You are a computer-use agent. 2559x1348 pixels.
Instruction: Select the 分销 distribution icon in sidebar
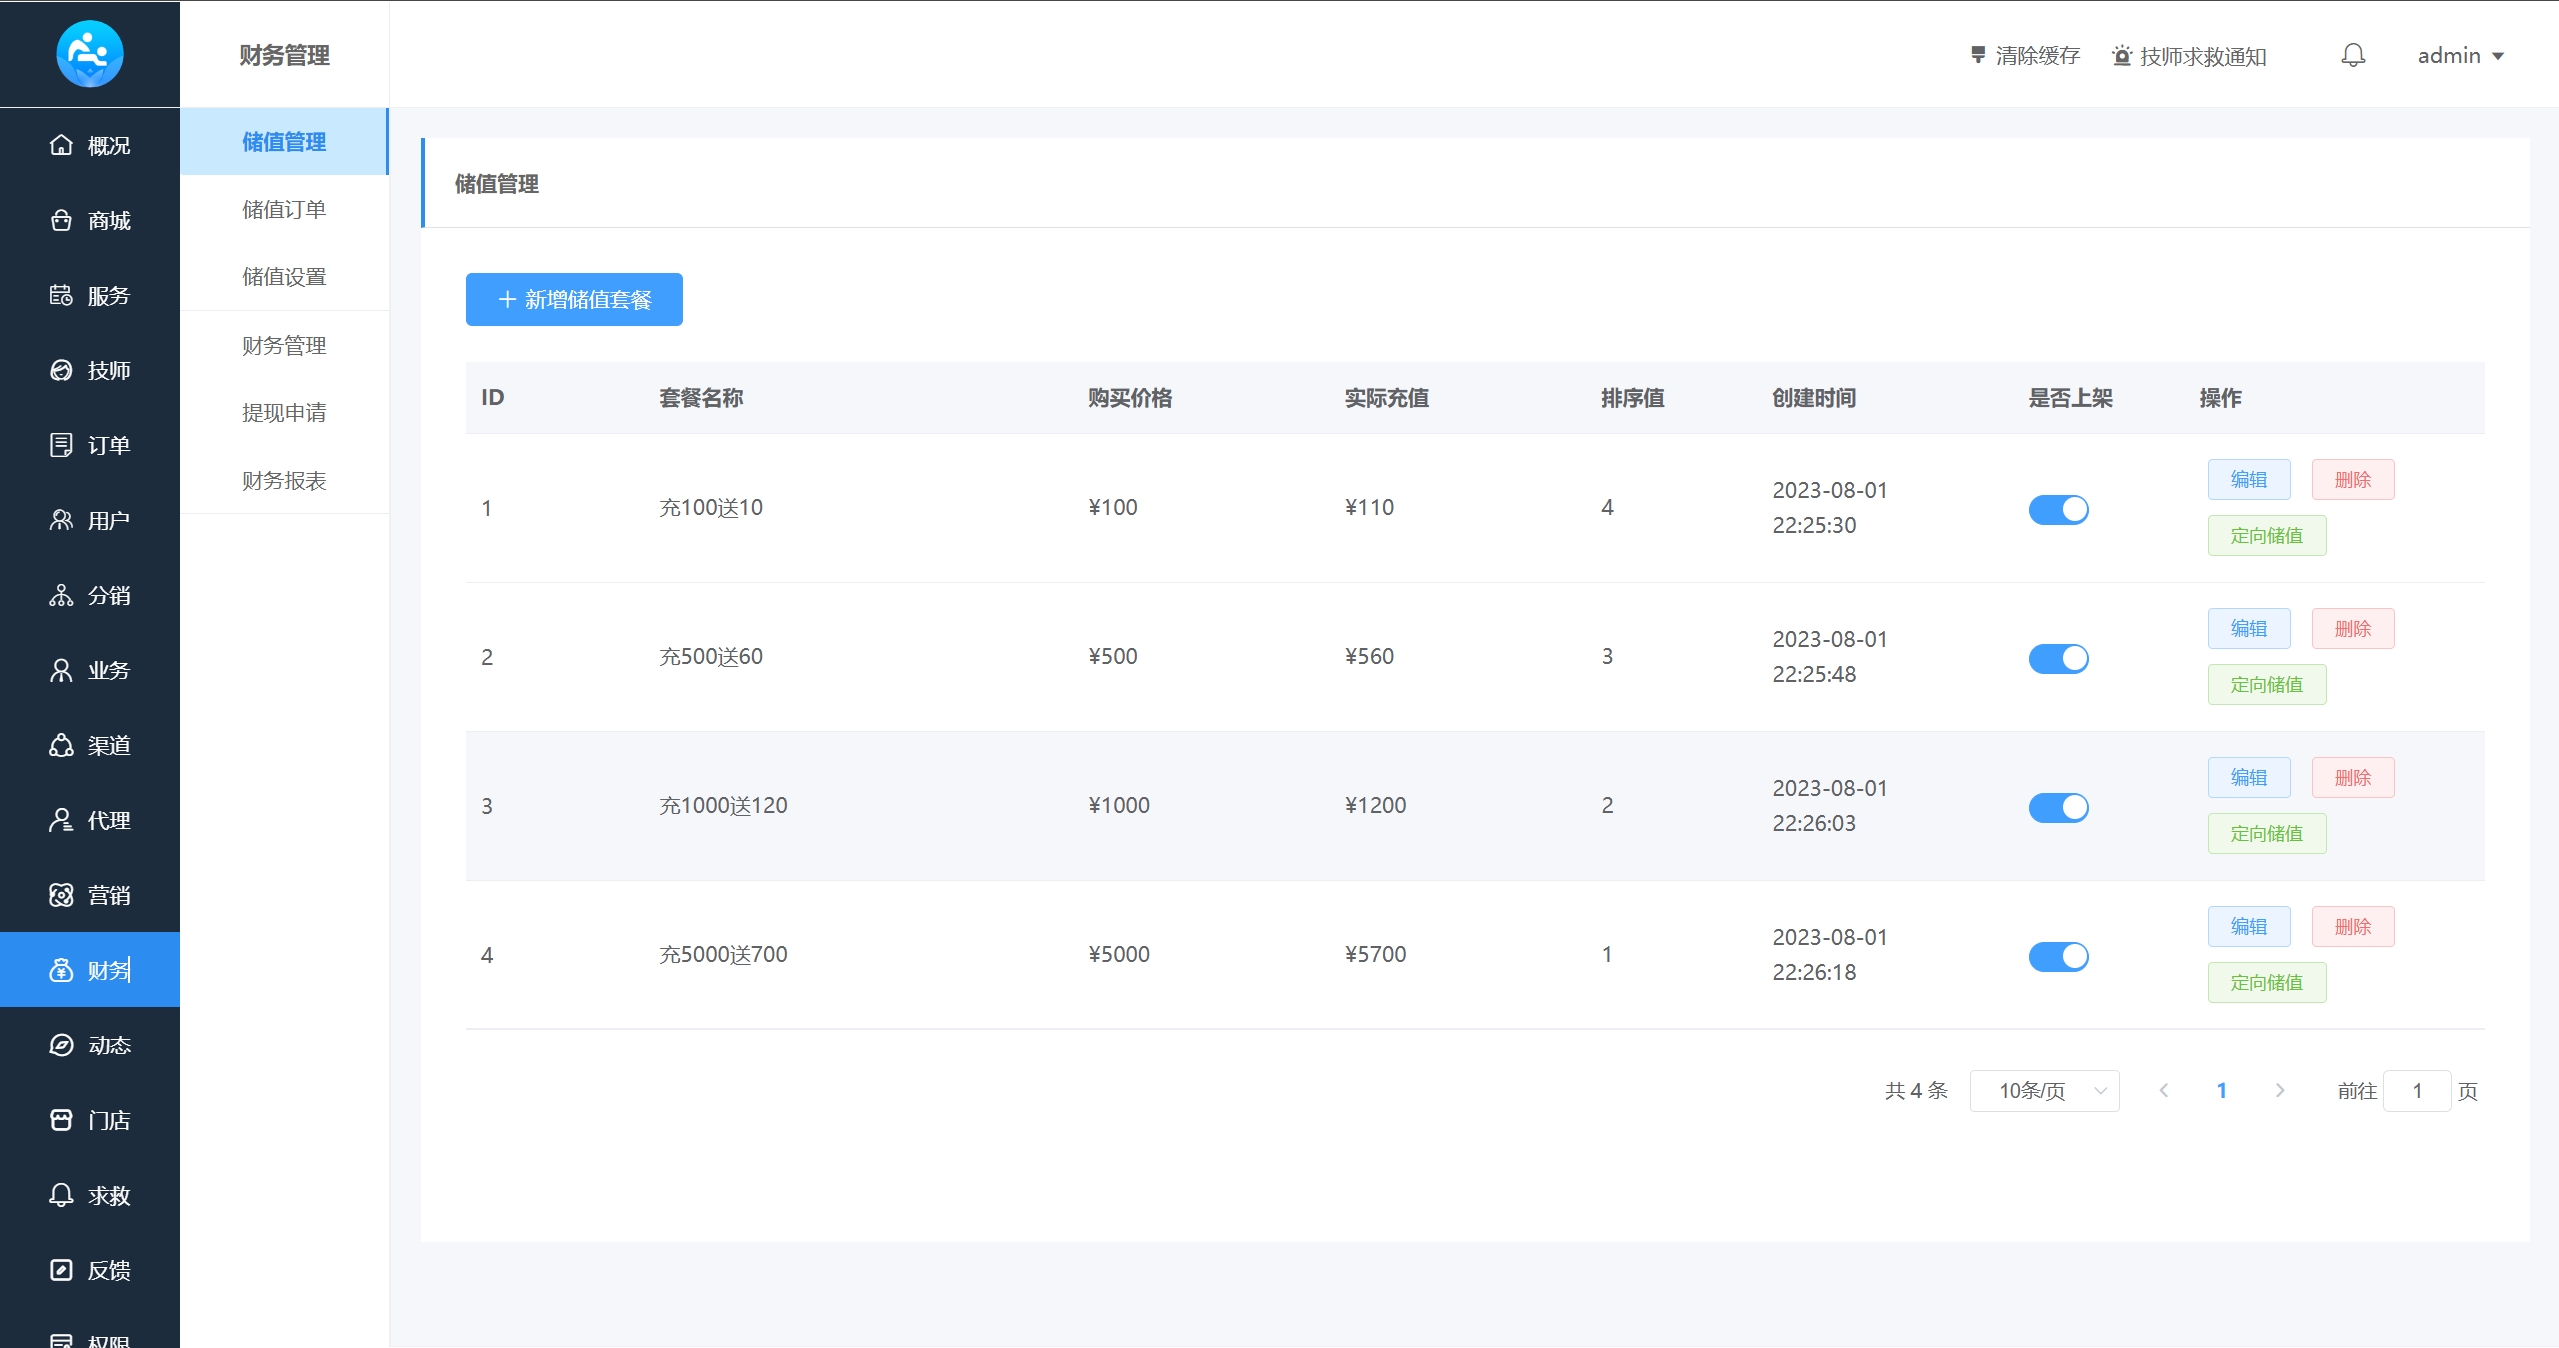[x=61, y=595]
